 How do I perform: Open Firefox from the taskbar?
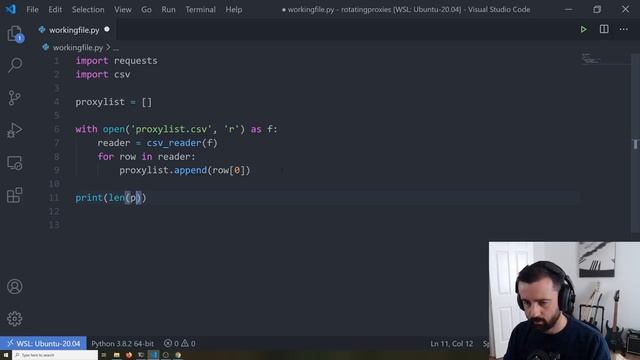click(x=129, y=356)
